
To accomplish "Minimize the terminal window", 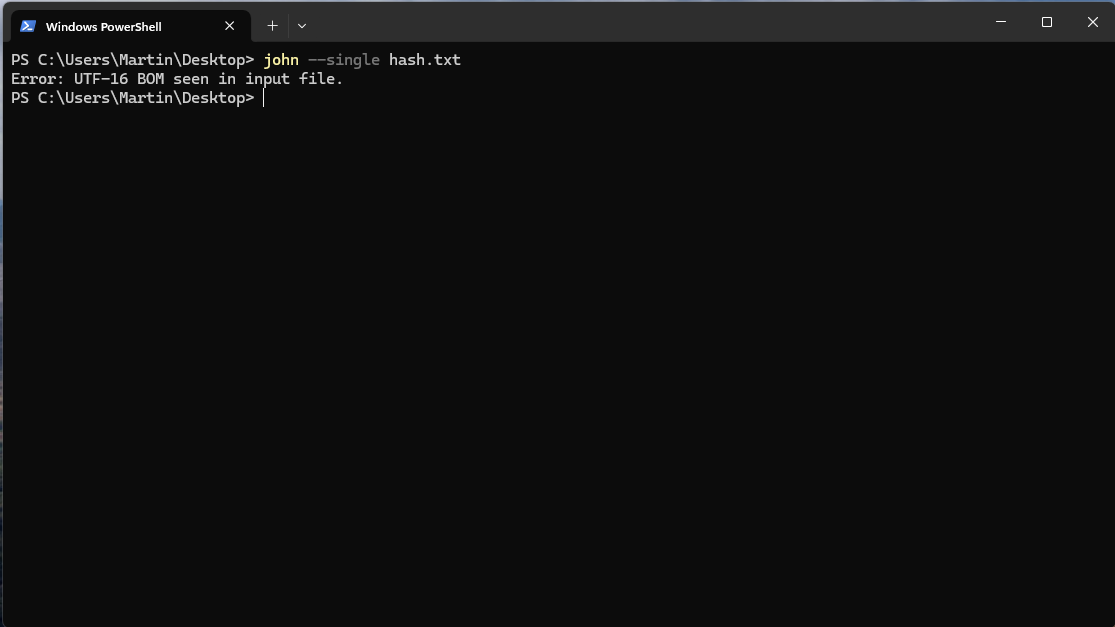I will [x=1001, y=22].
